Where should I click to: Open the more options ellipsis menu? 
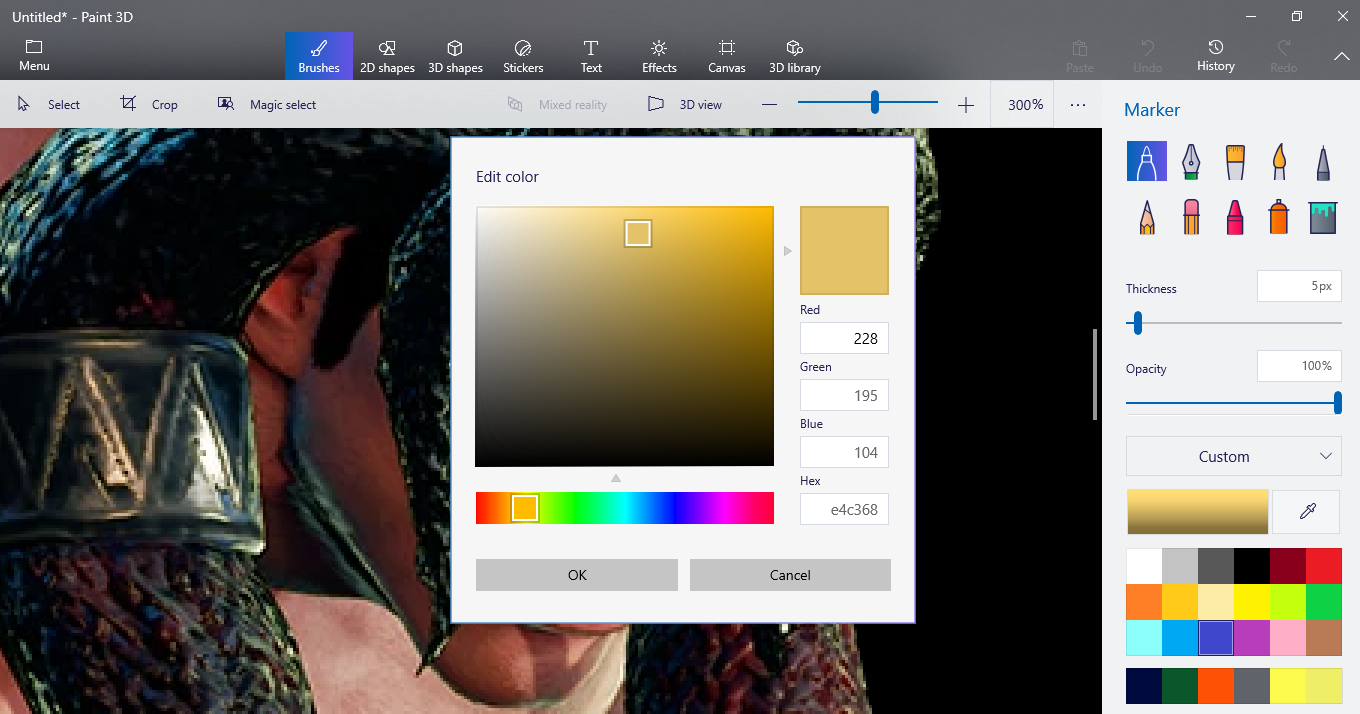pos(1077,104)
